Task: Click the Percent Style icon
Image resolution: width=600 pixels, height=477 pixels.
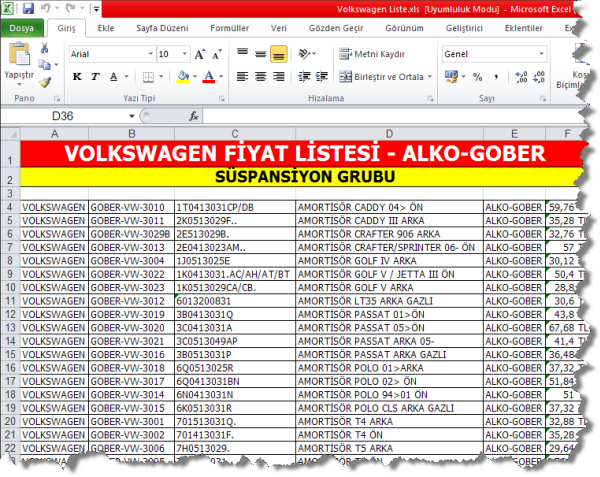Action: coord(477,77)
